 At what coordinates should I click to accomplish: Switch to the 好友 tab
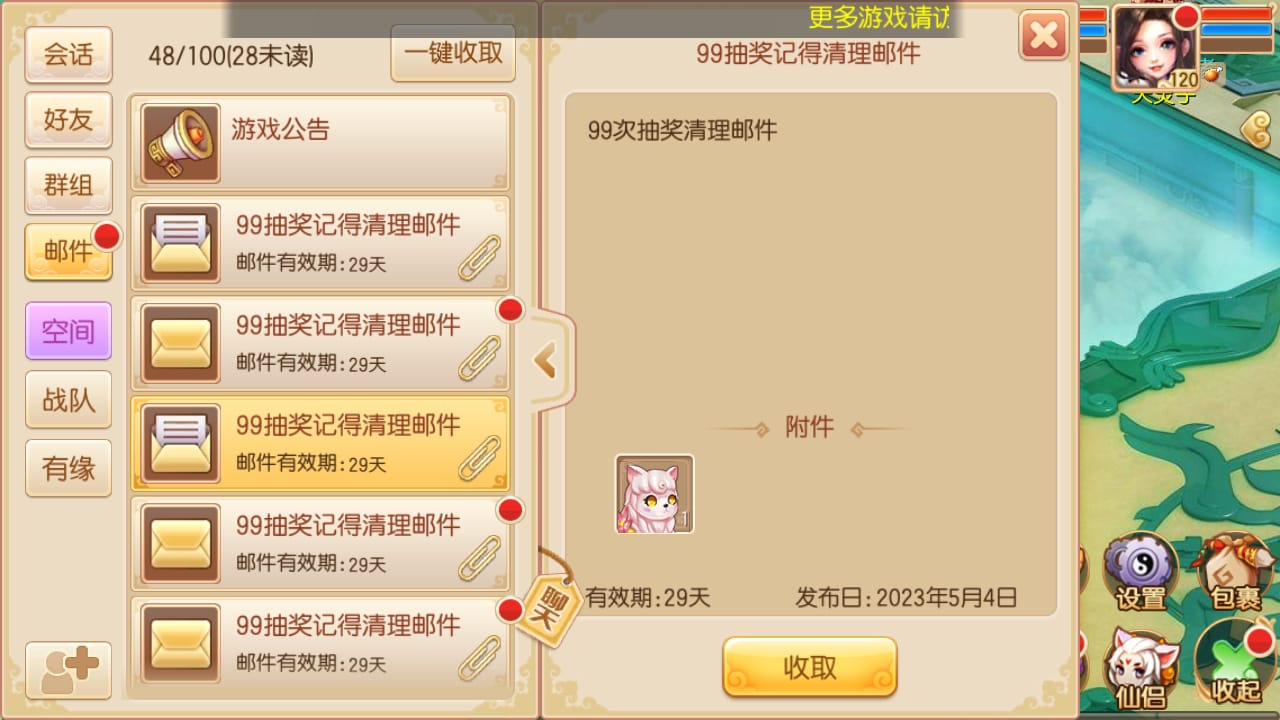coord(68,120)
